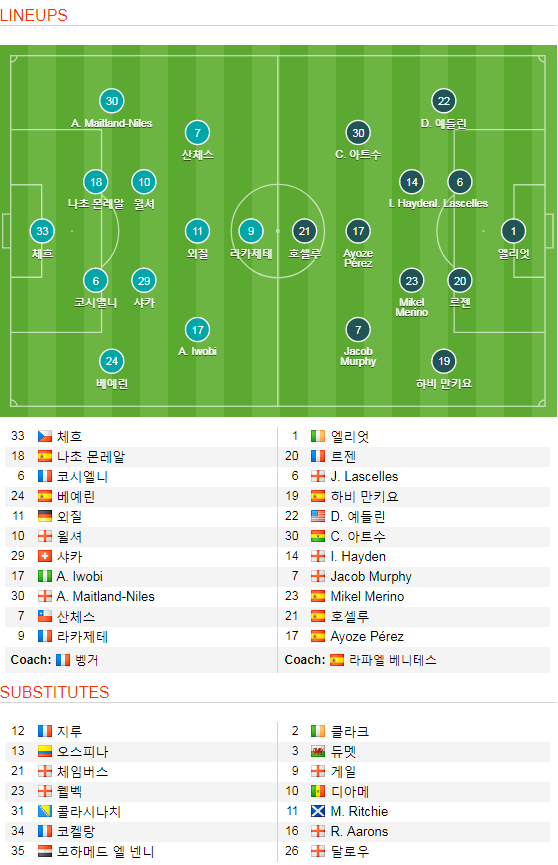
Task: Click the number 19 dark circle on the pitch
Action: pos(444,361)
